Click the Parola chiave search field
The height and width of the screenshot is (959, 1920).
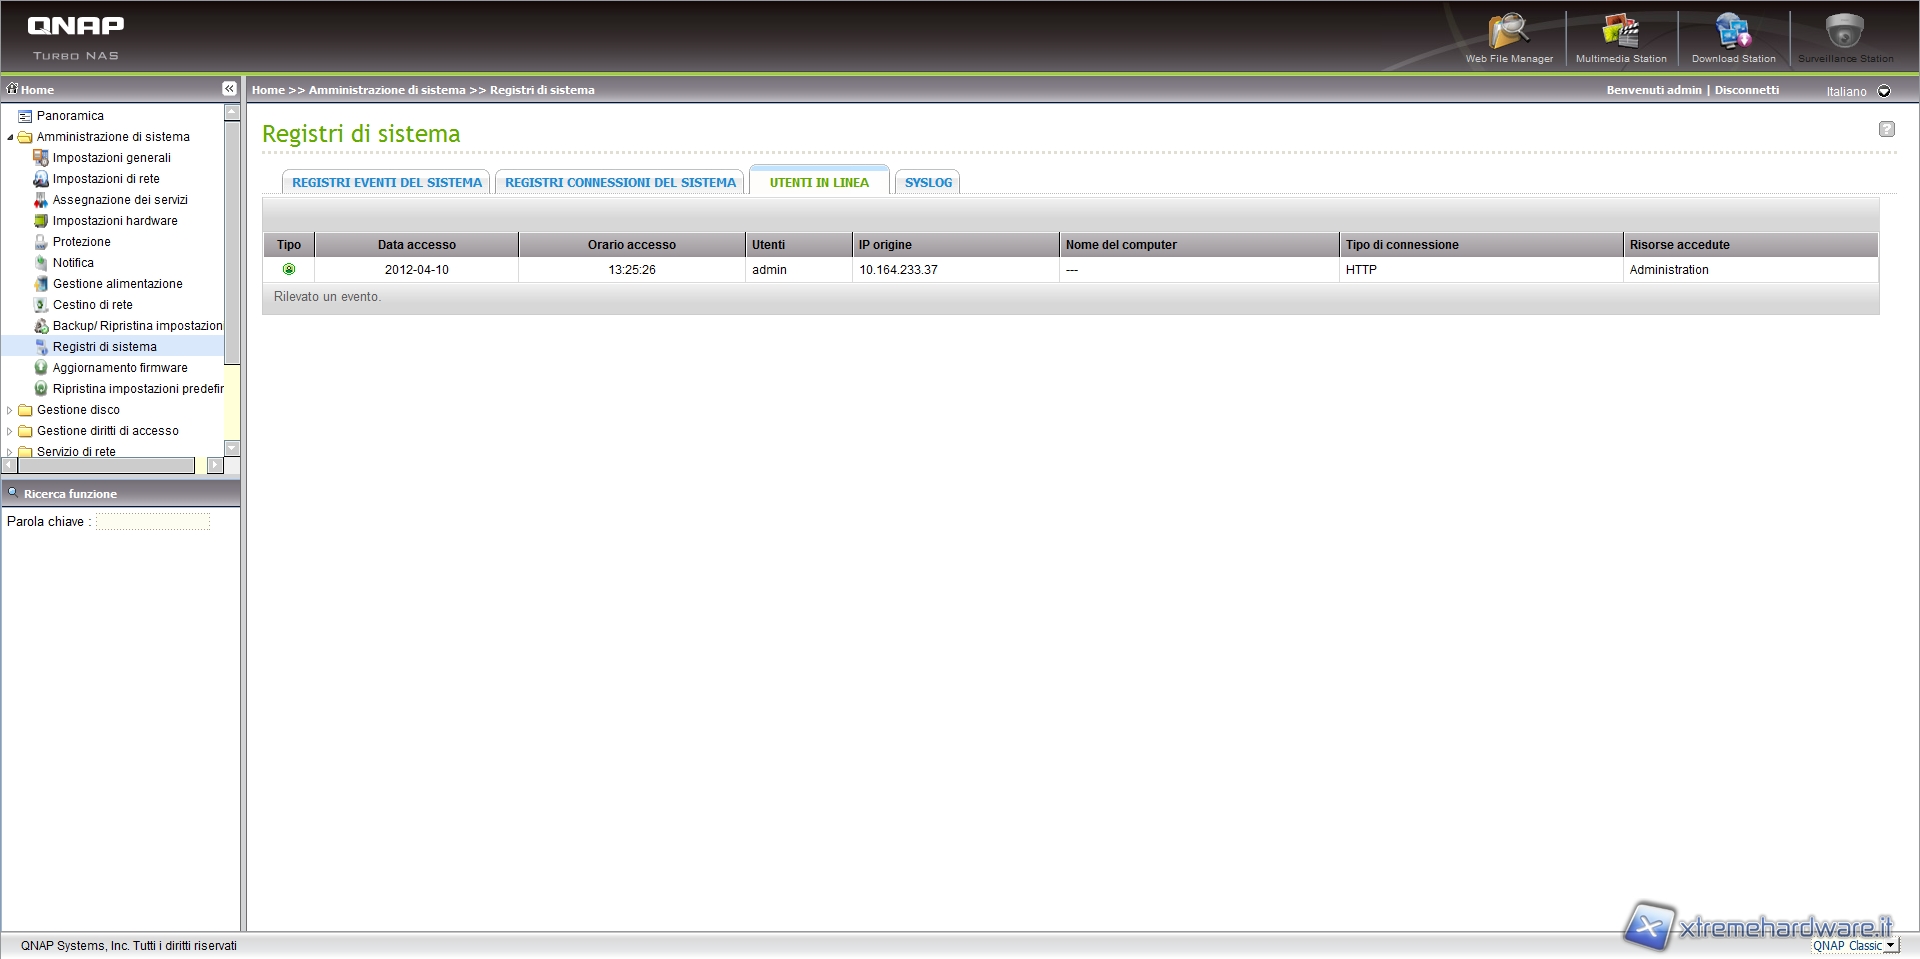153,521
